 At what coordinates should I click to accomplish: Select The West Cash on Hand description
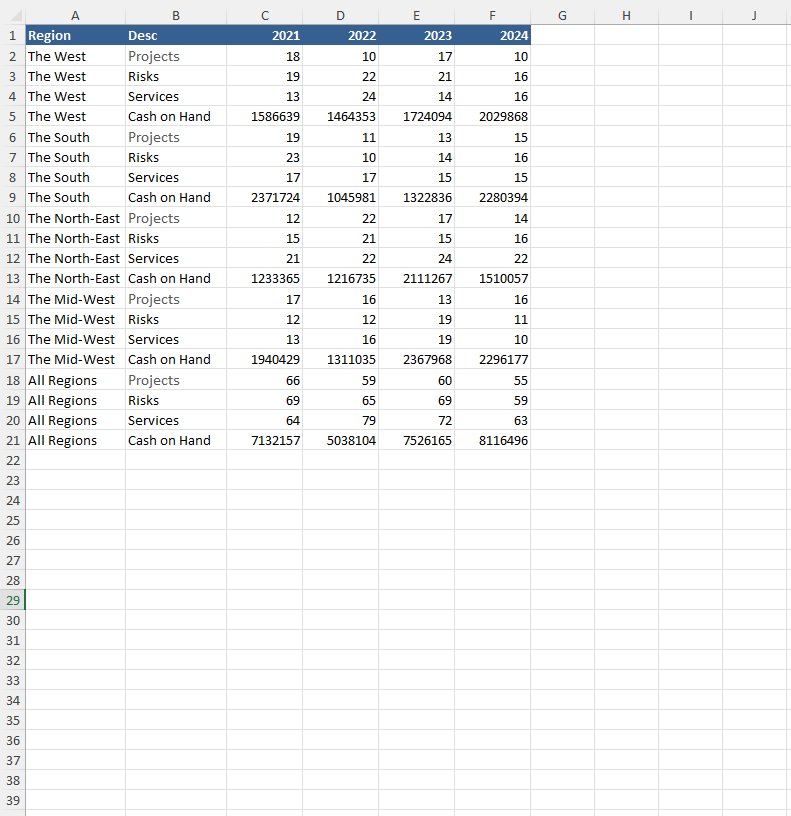[x=176, y=117]
